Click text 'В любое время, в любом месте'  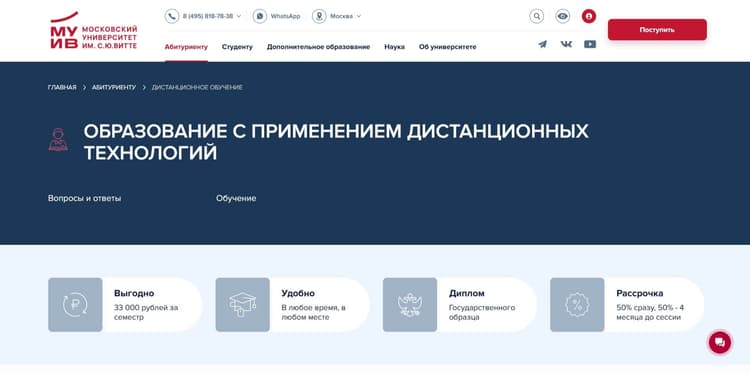[313, 312]
